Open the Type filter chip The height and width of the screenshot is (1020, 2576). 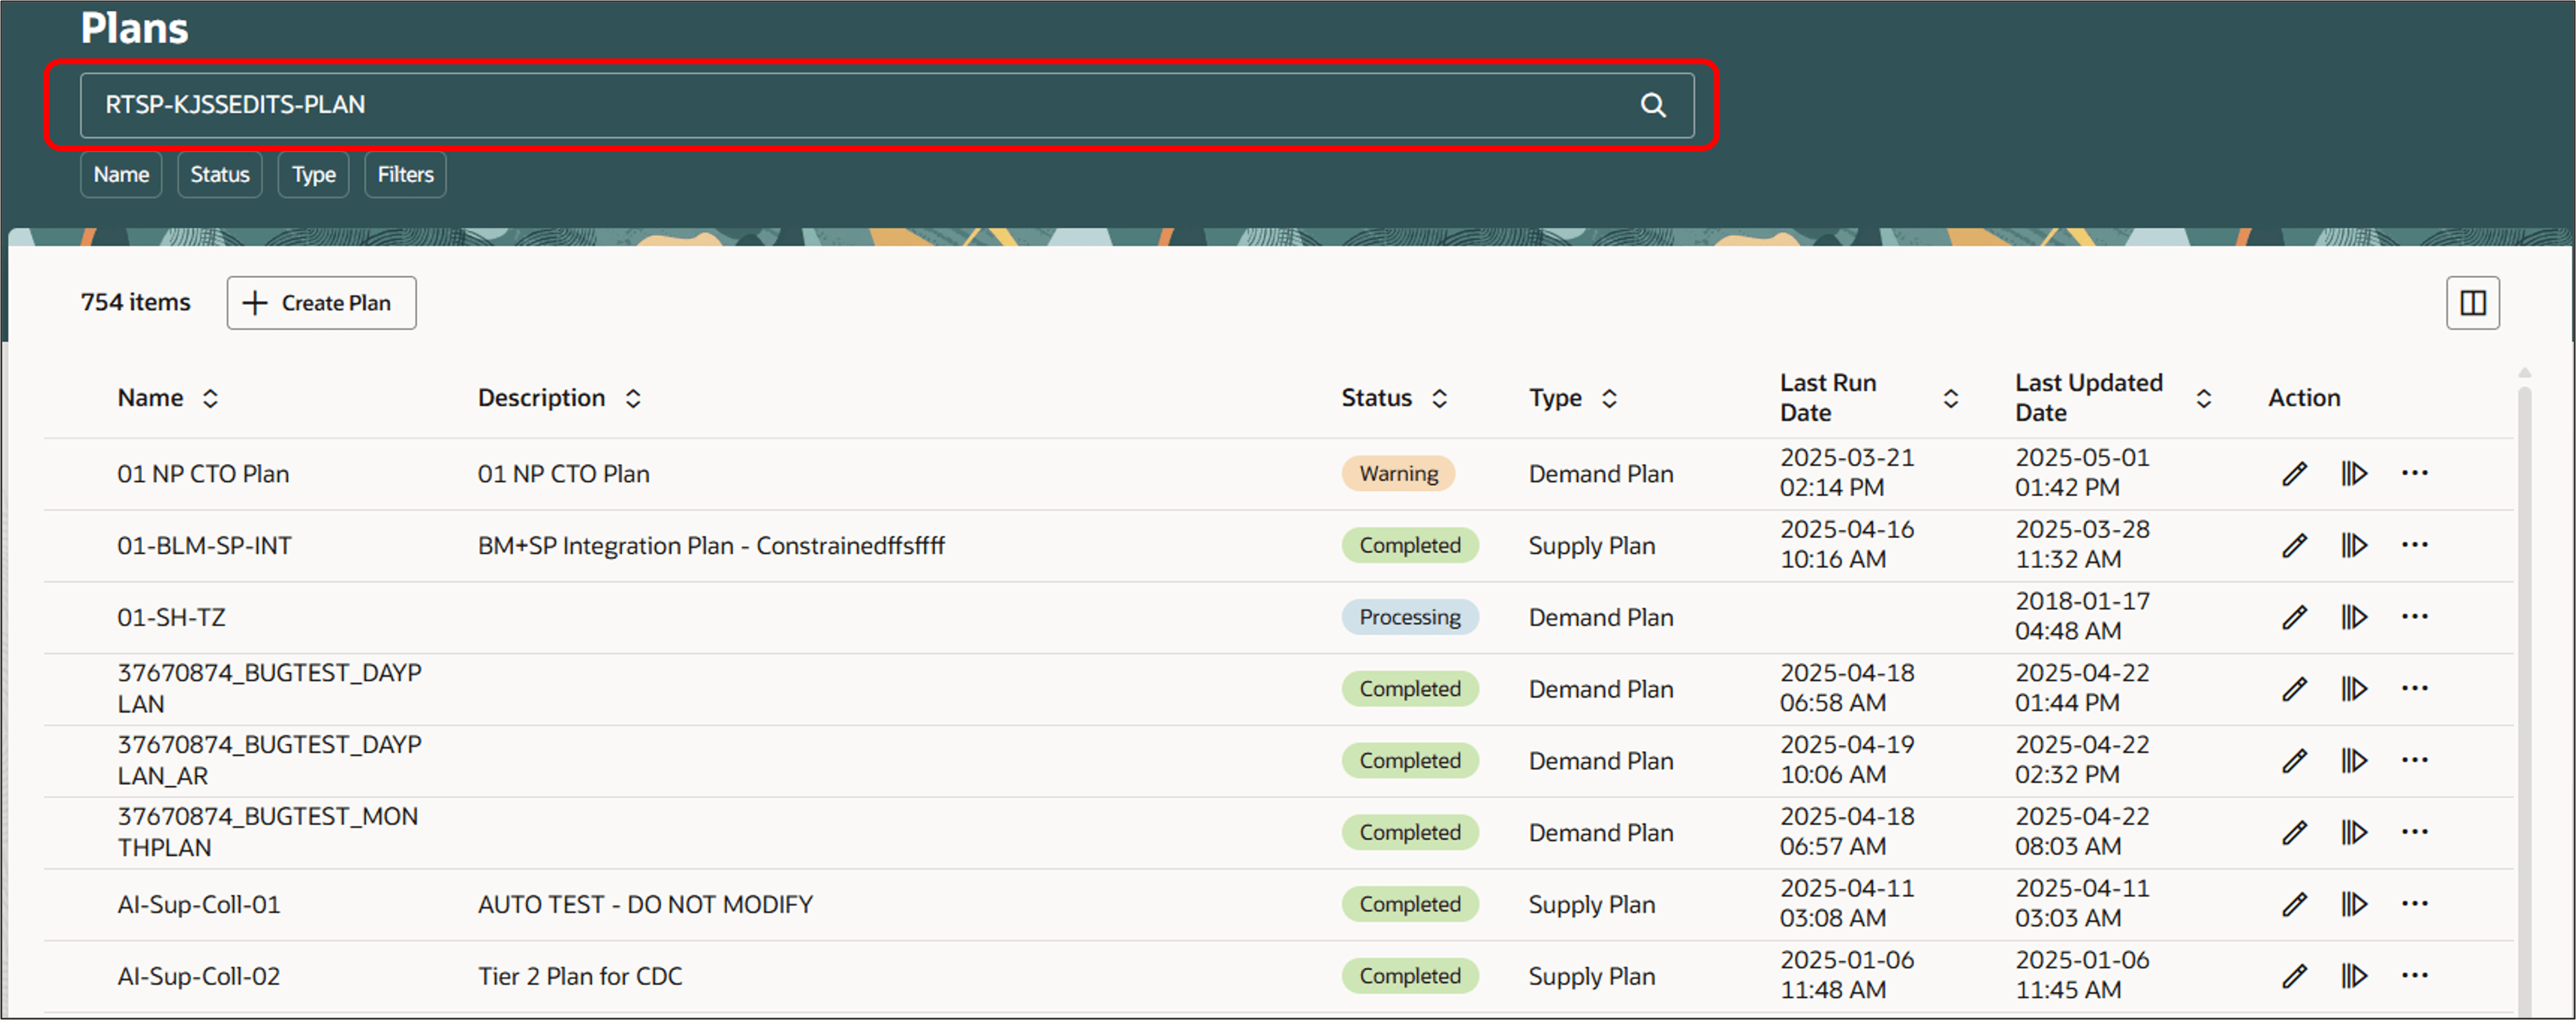pos(313,175)
